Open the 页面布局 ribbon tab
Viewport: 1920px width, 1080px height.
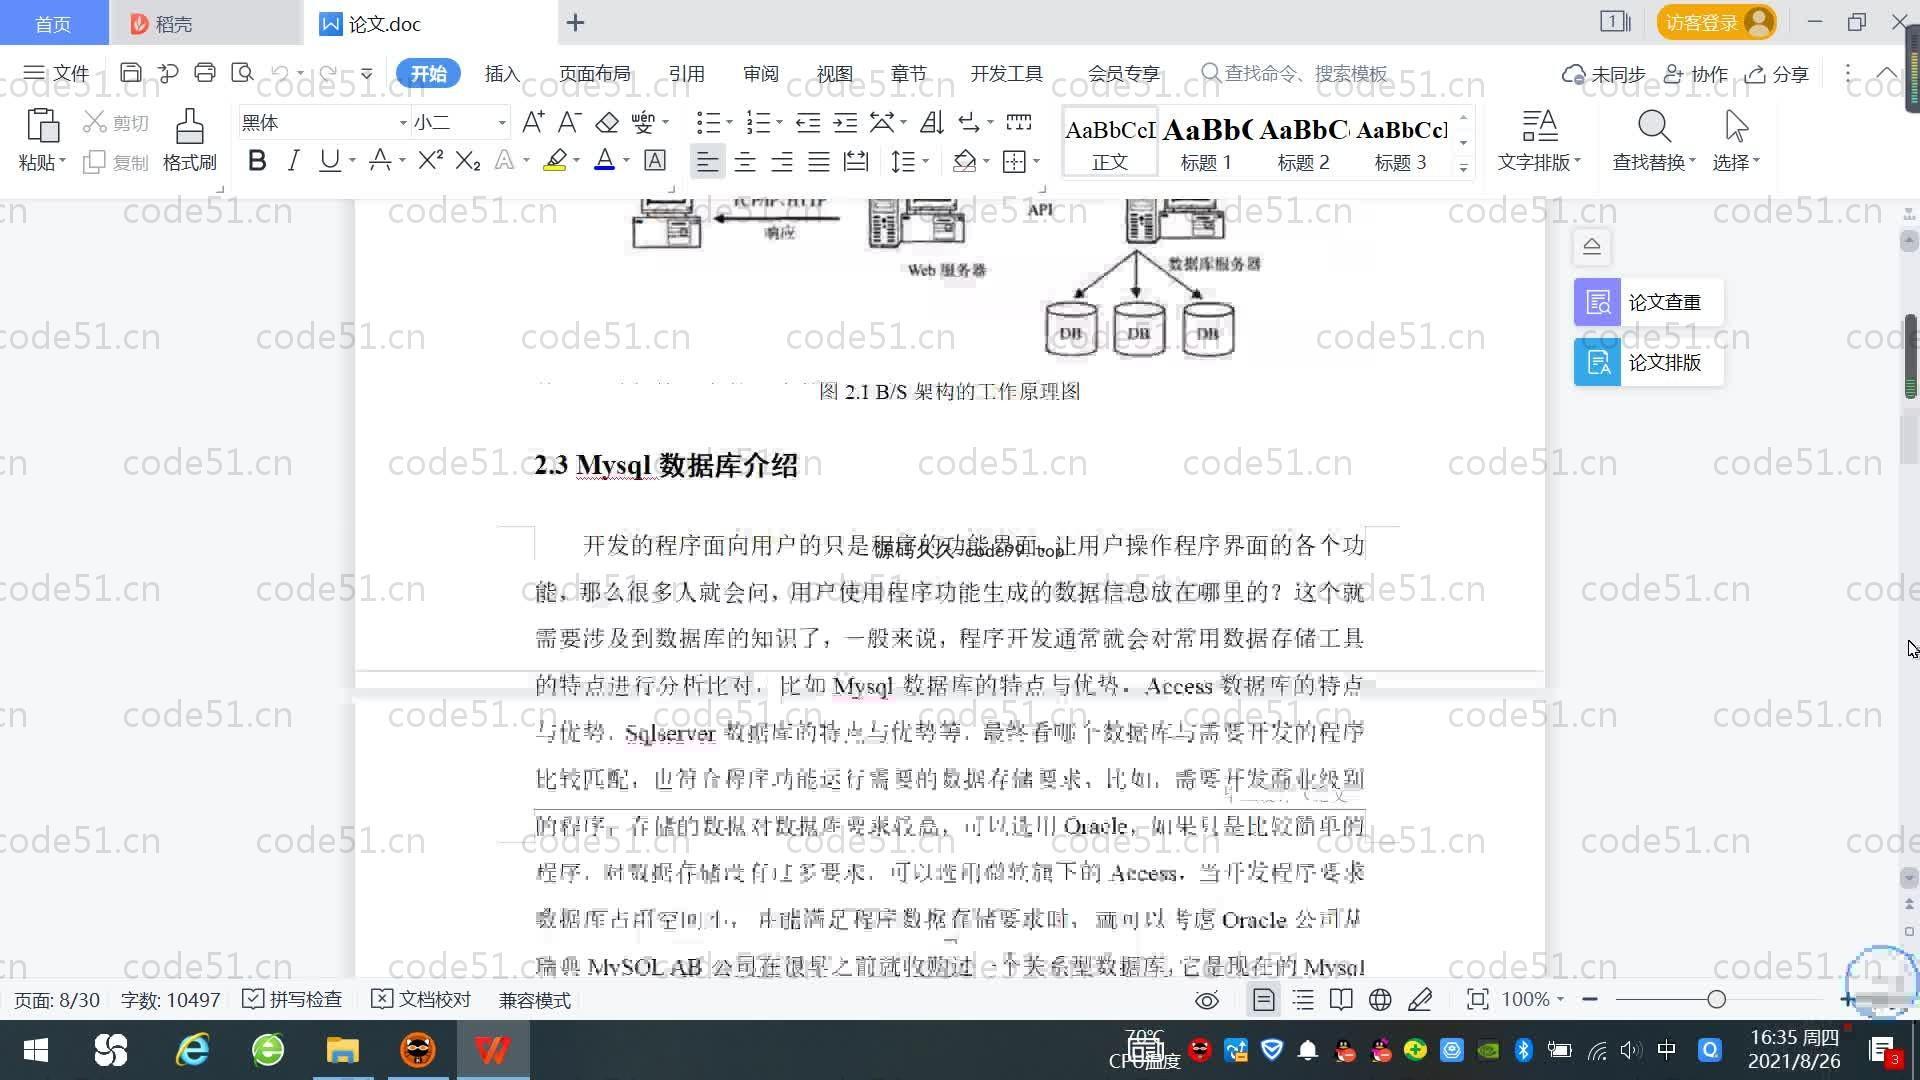(x=595, y=74)
